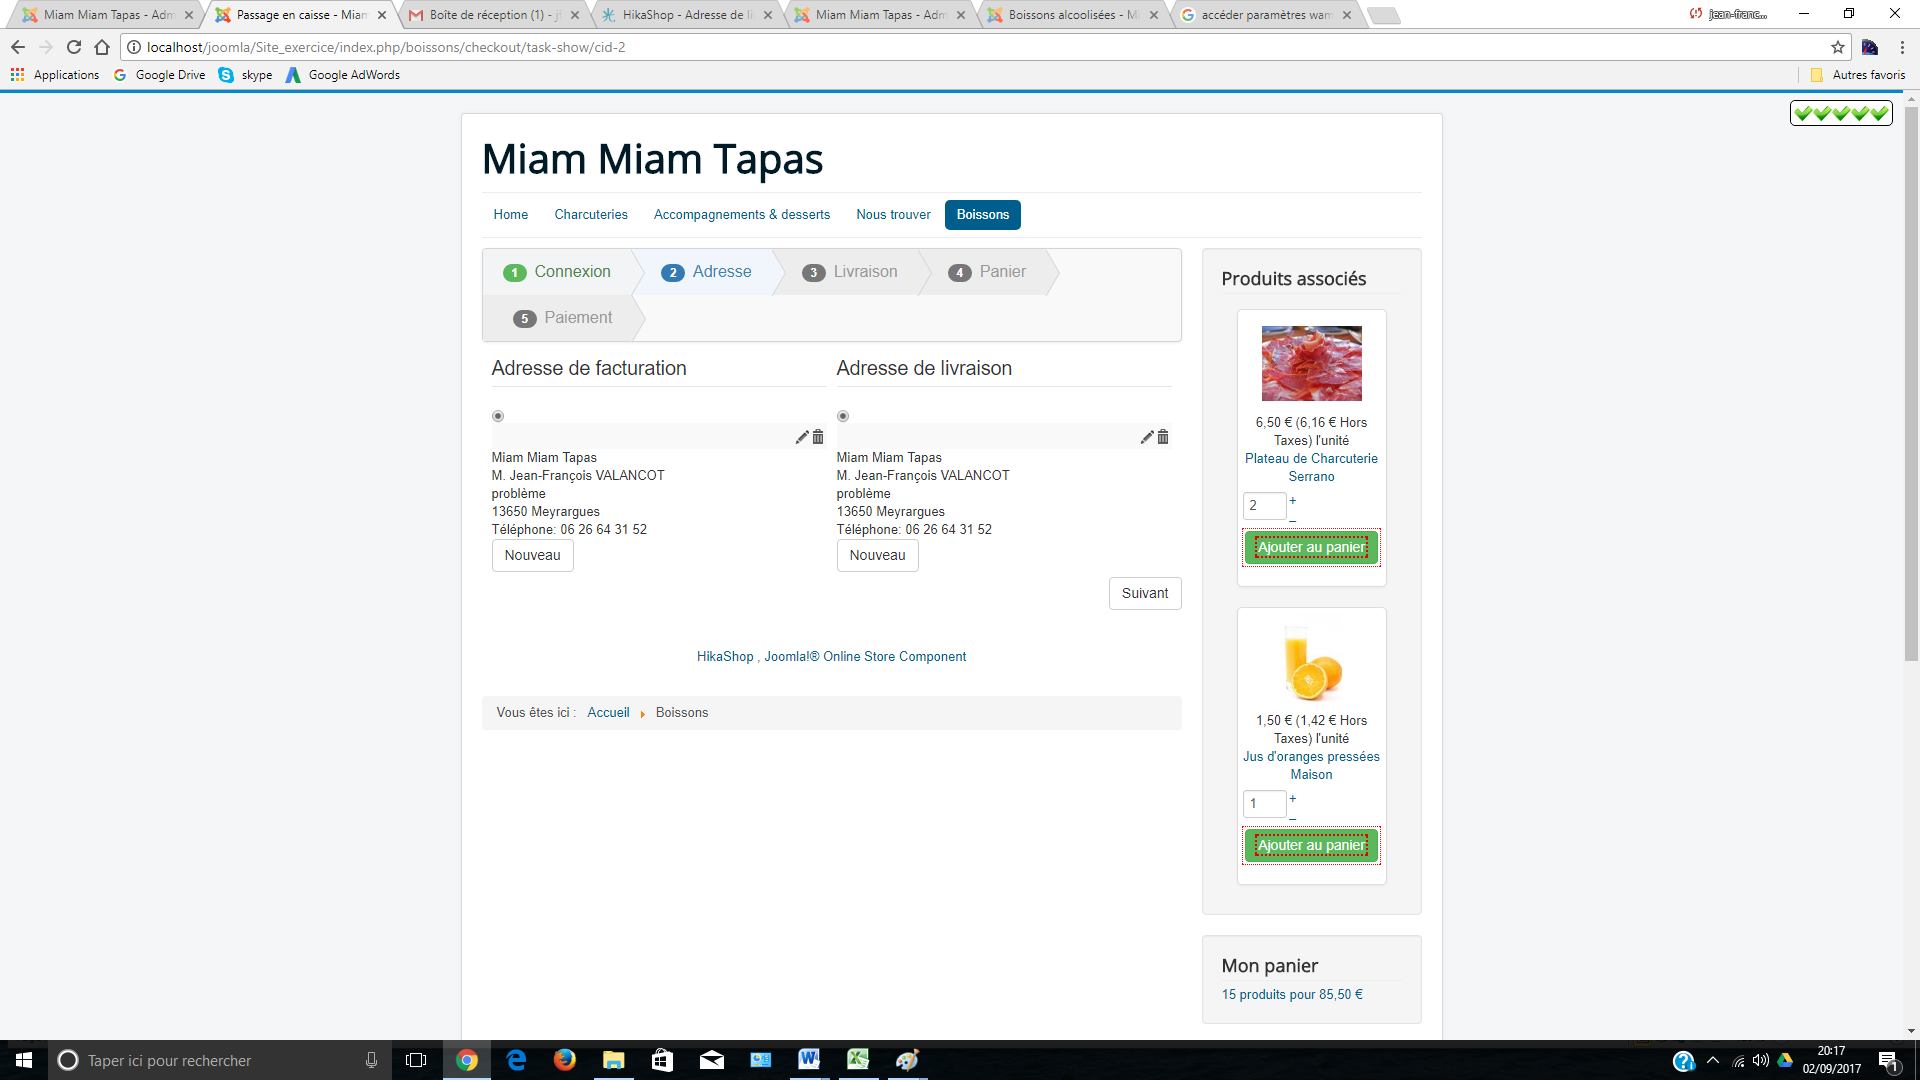Bookmark this page with the star icon
This screenshot has width=1920, height=1080.
[x=1837, y=47]
